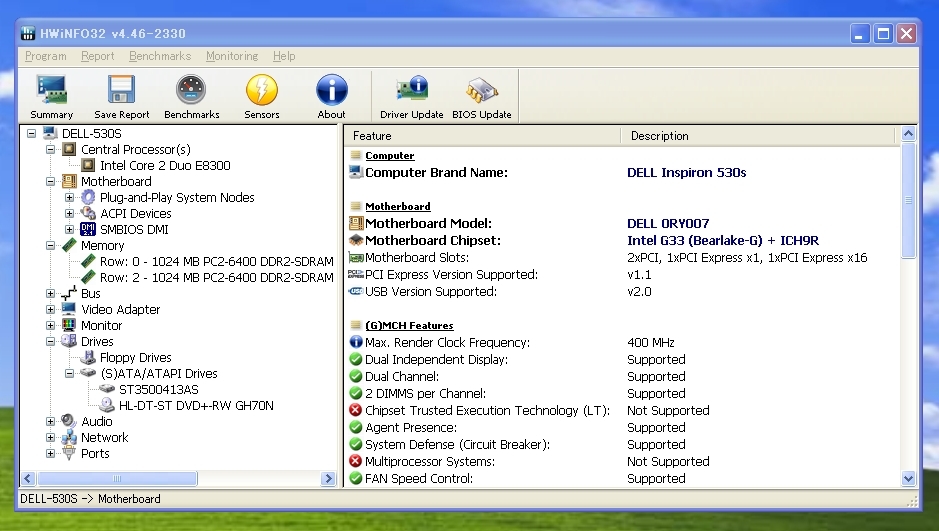Viewport: 939px width, 531px height.
Task: Expand the Video Adapter node
Action: point(51,310)
